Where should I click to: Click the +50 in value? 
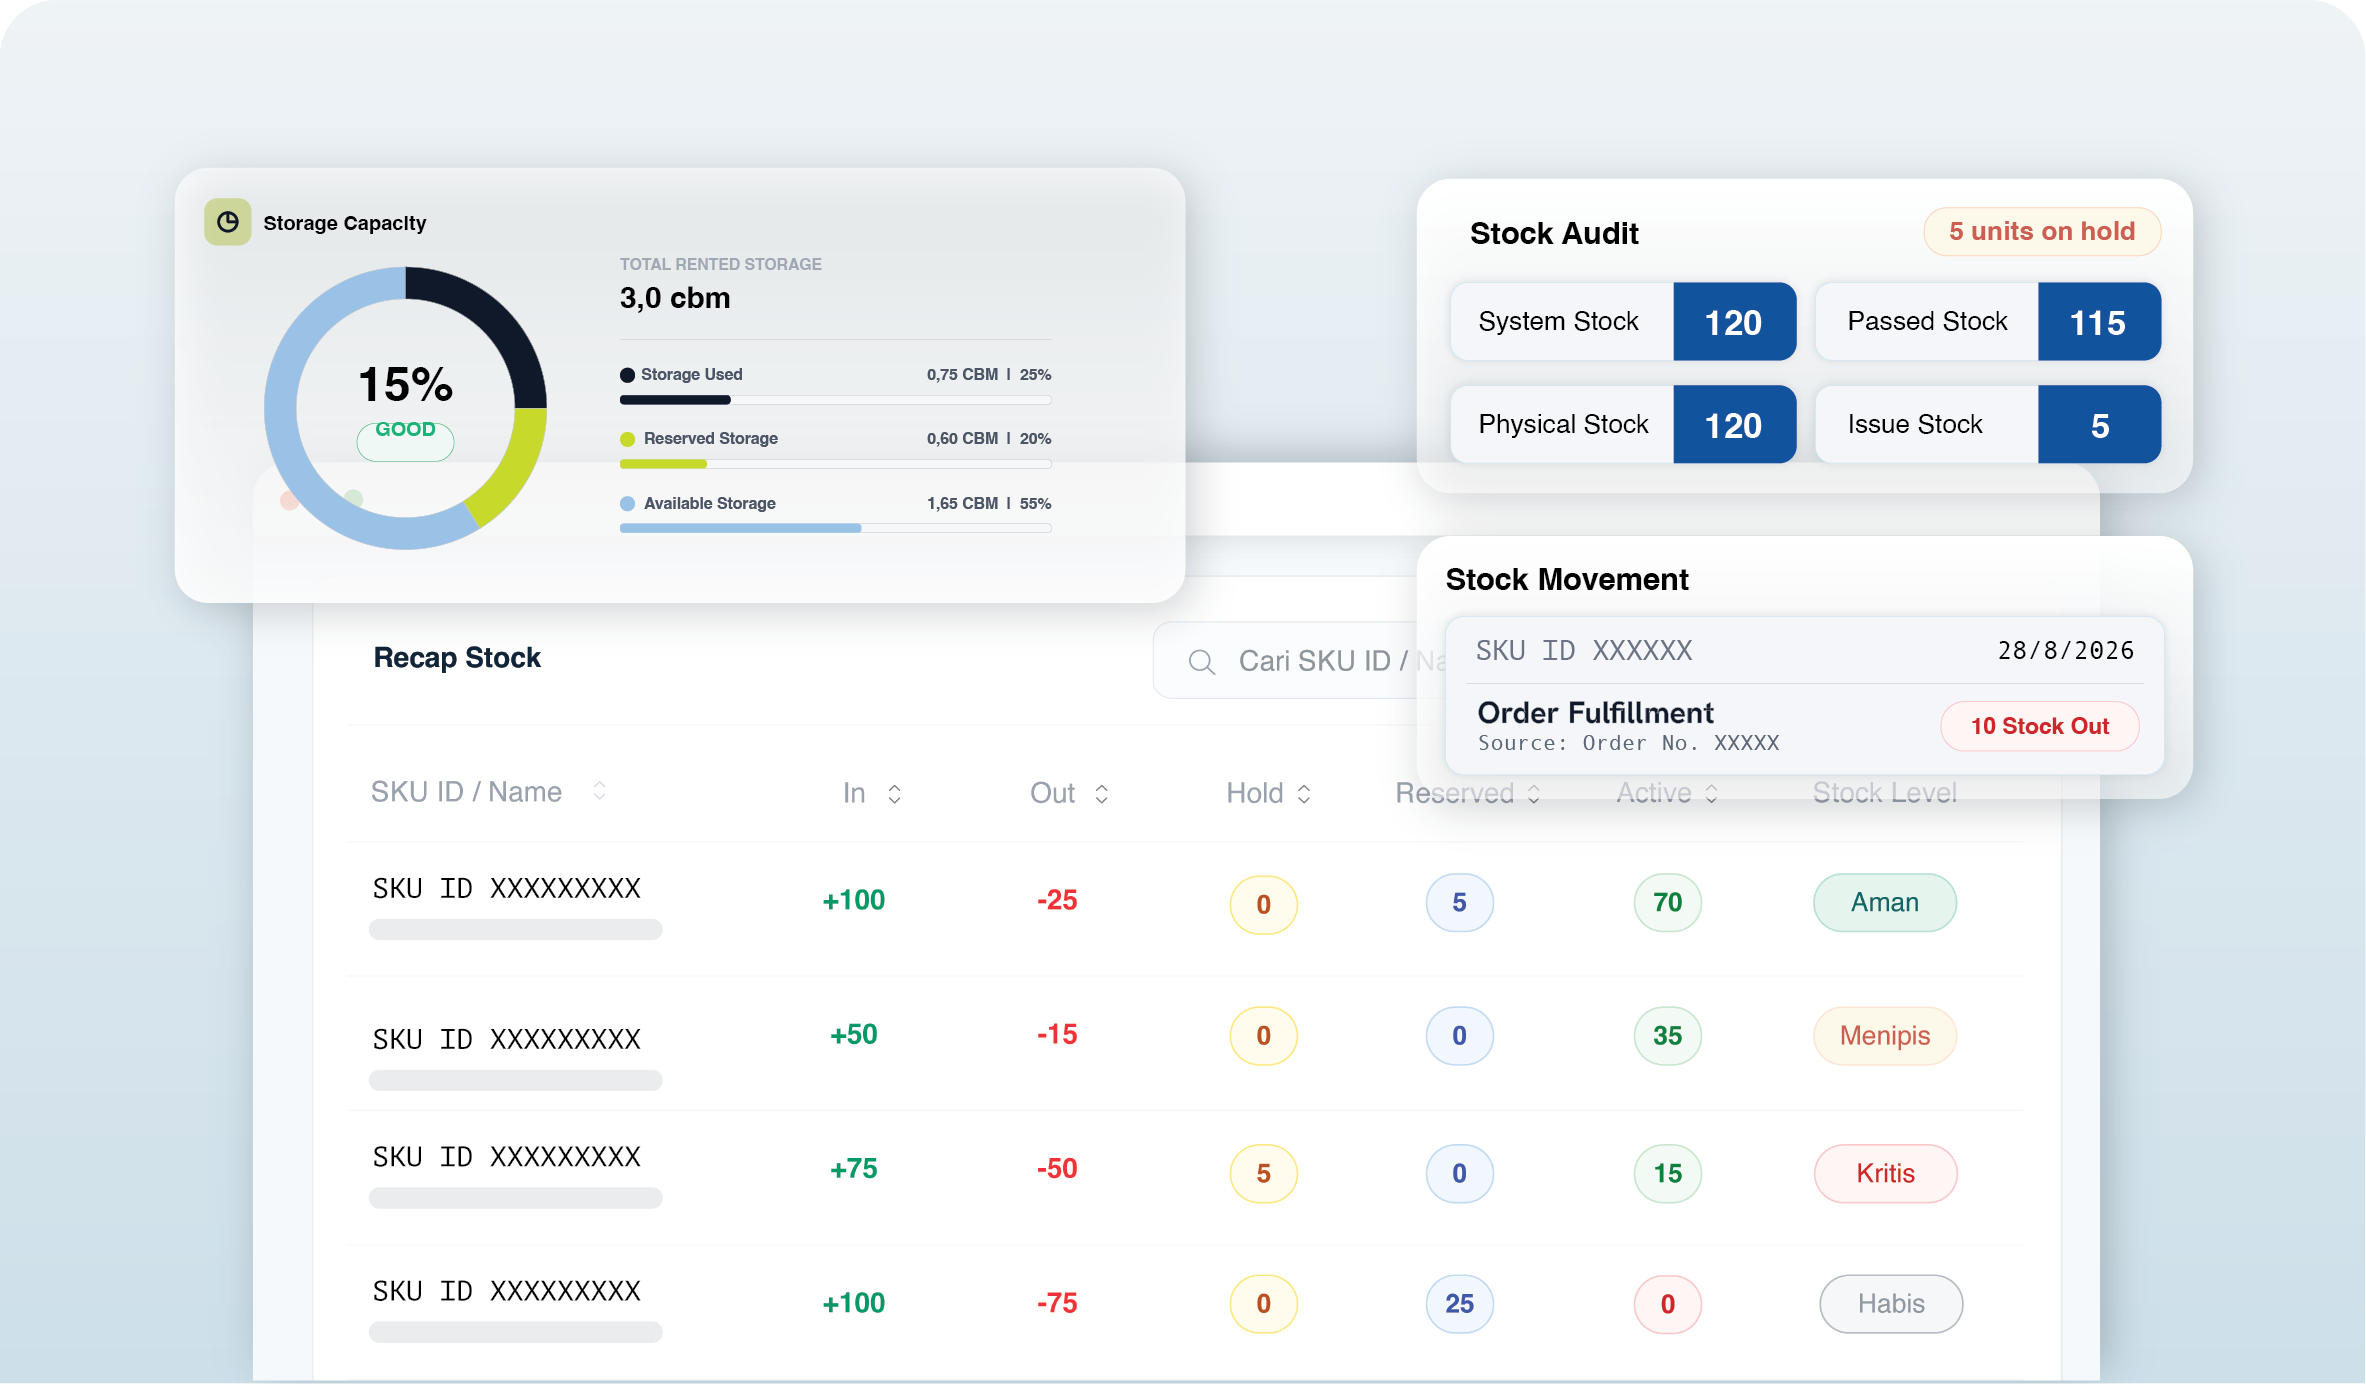[854, 1034]
